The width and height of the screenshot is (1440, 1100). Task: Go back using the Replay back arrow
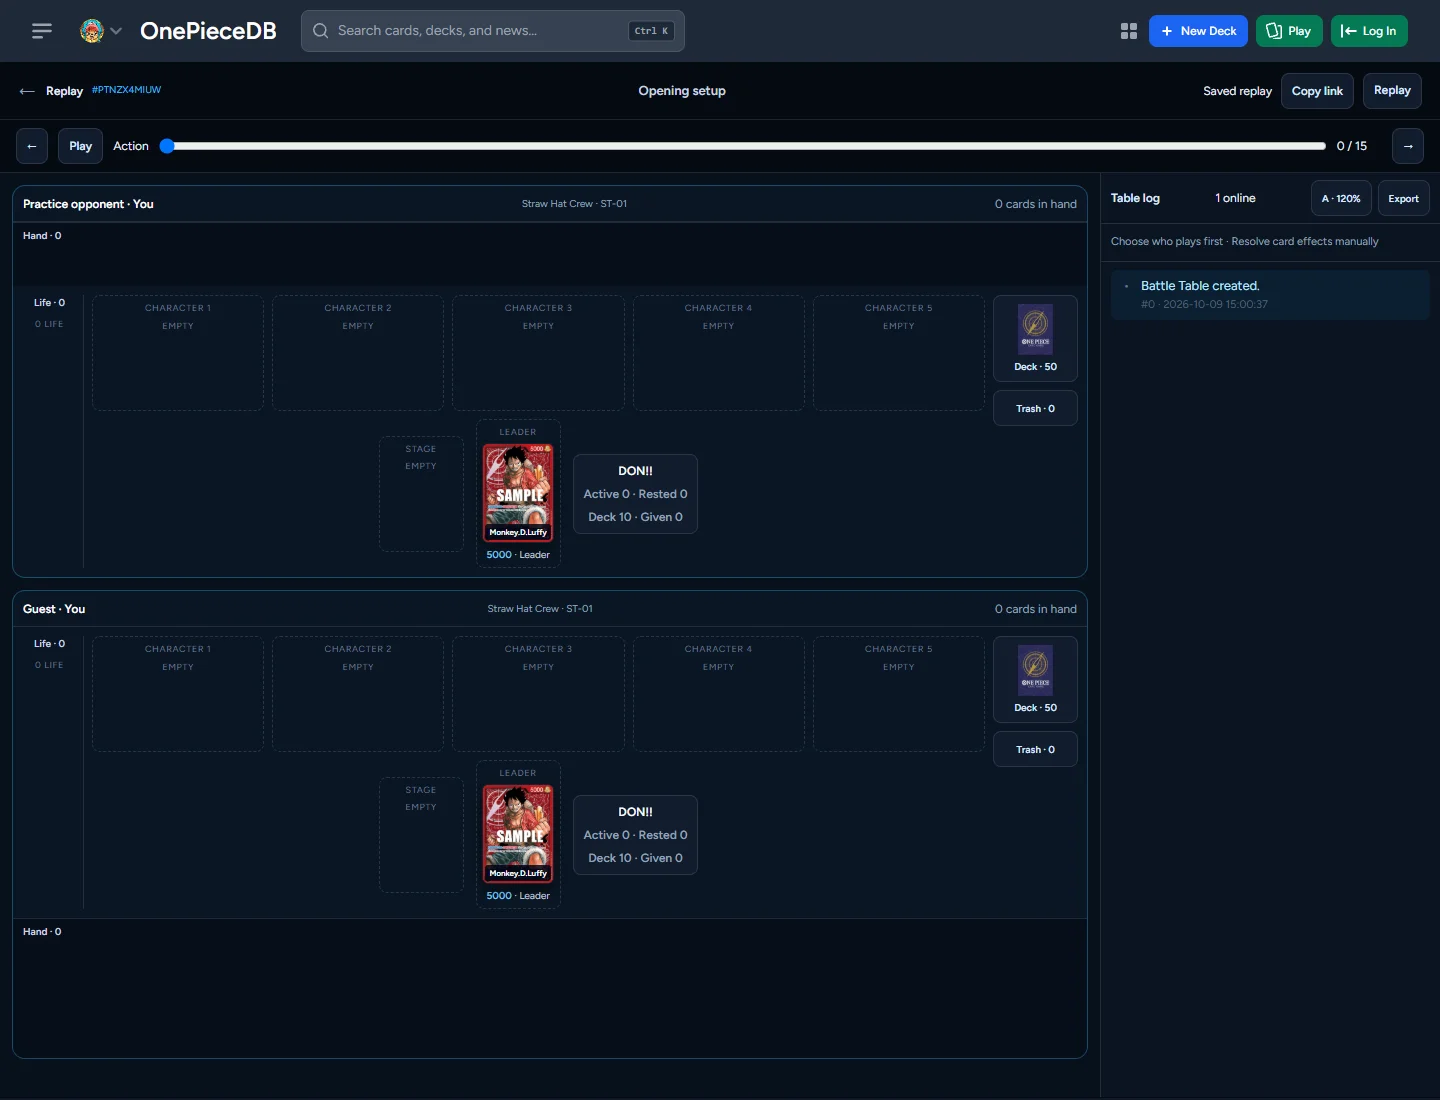pos(27,91)
